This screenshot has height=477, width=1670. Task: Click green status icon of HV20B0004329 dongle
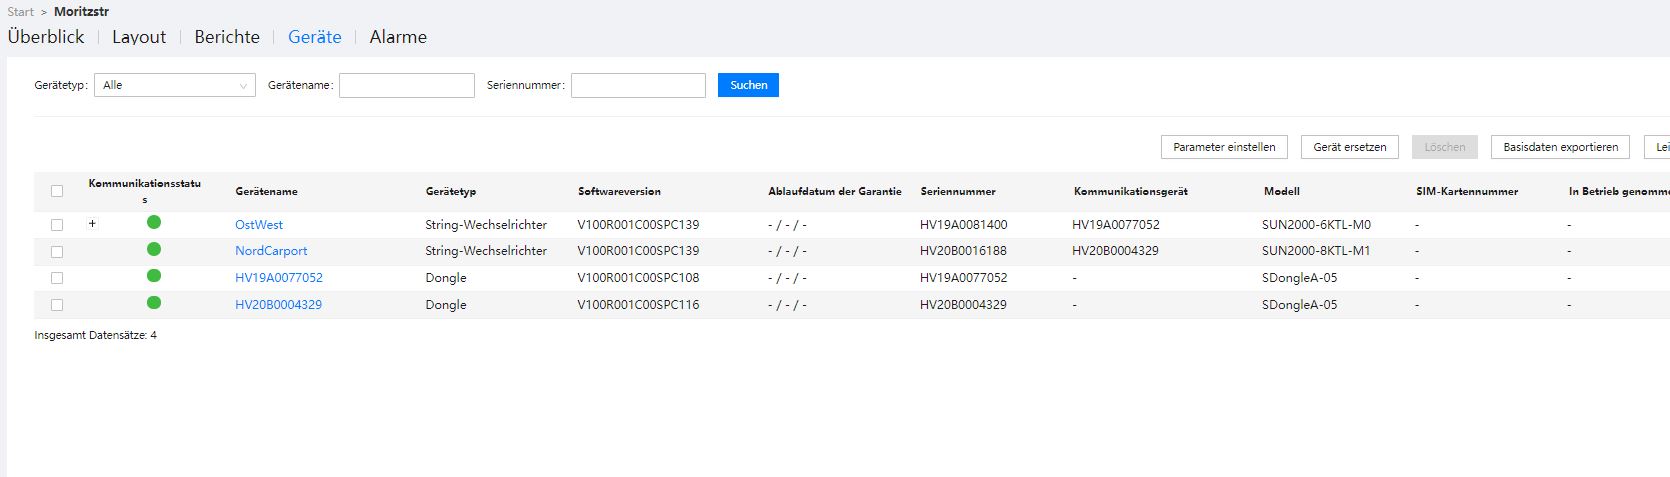[x=154, y=303]
